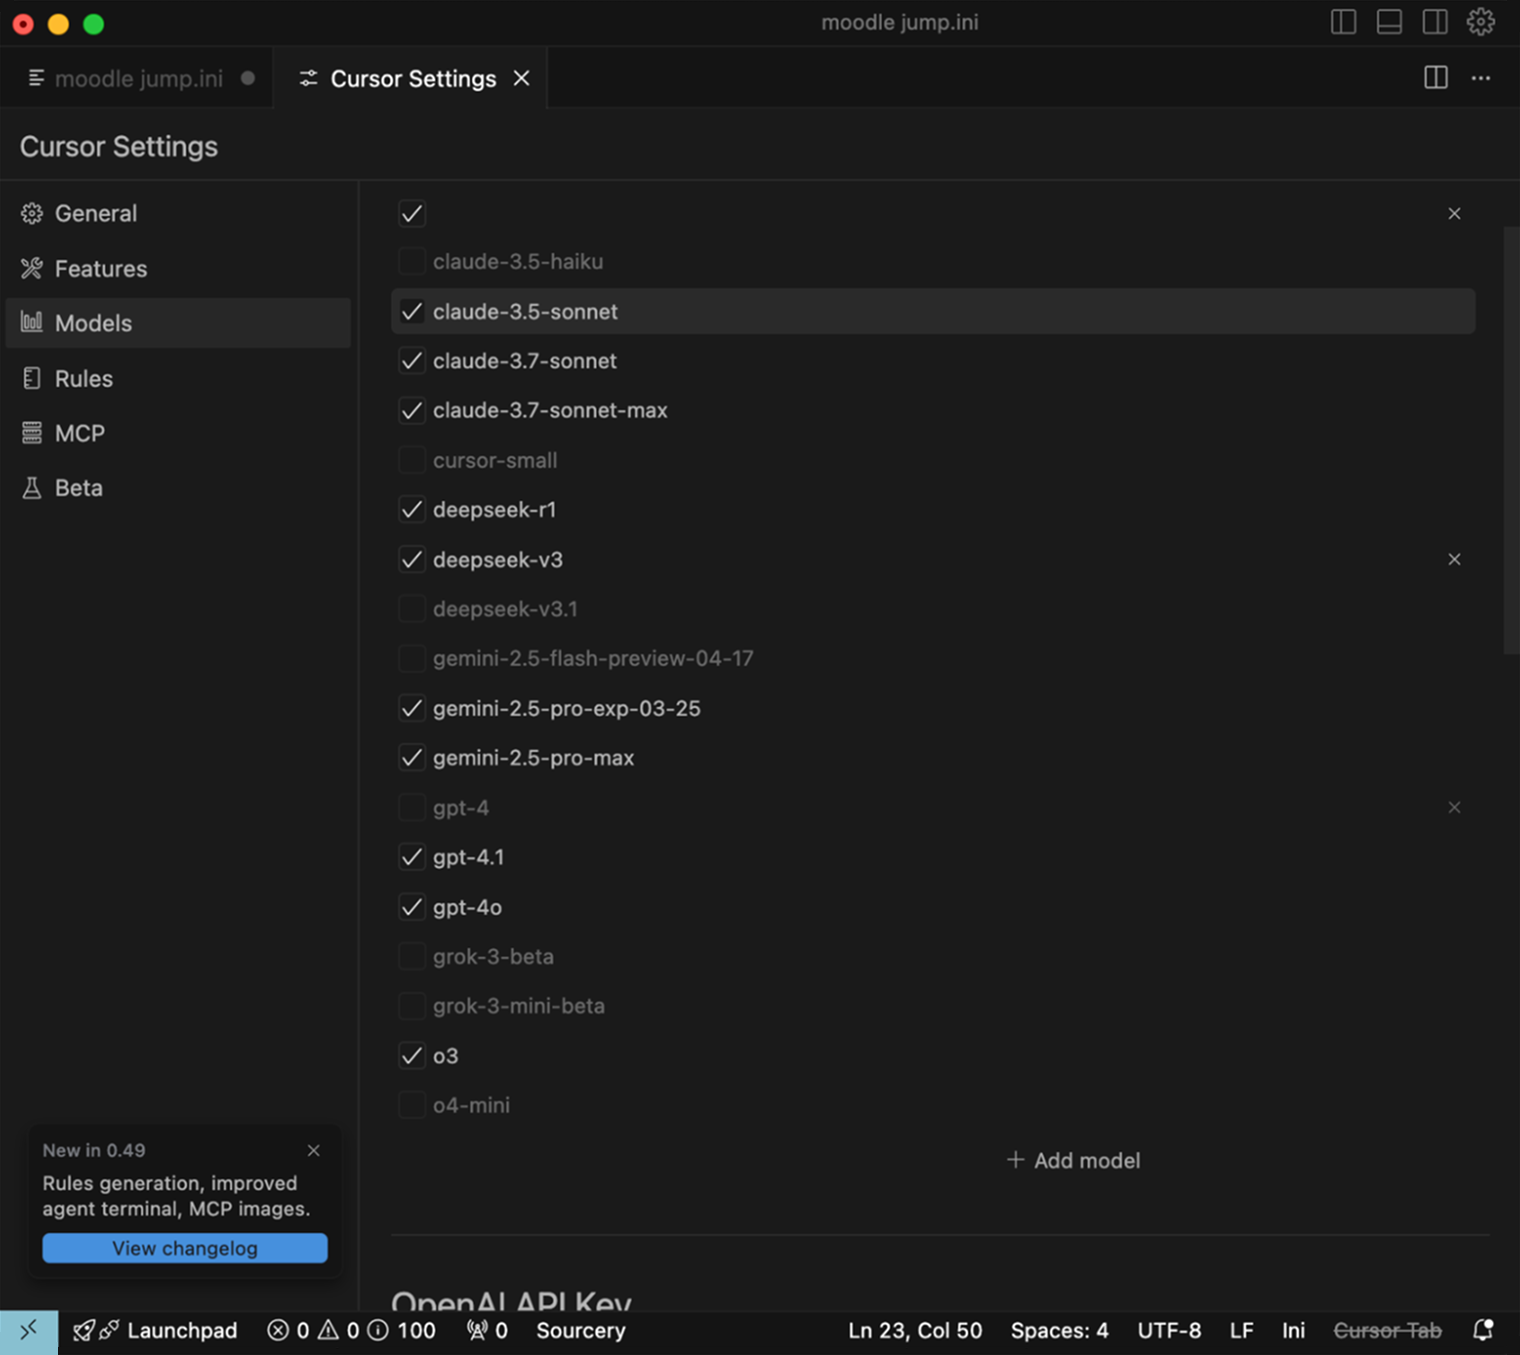Viewport: 1520px width, 1355px height.
Task: Switch to moodle jump.ini tab
Action: tap(138, 78)
